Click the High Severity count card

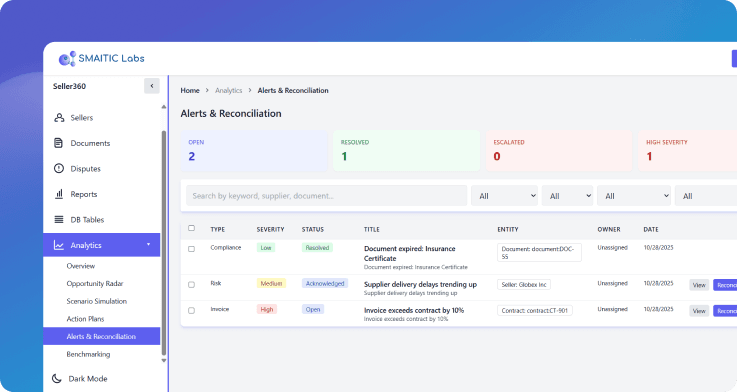tap(688, 150)
